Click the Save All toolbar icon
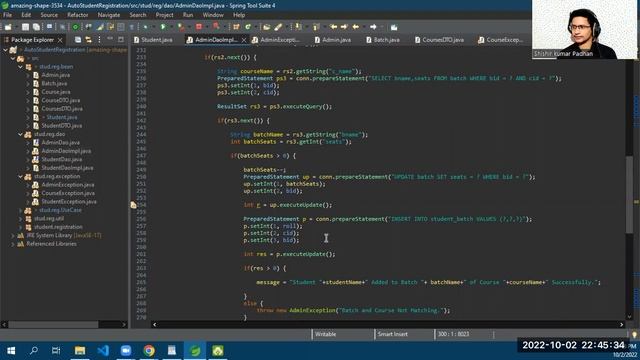The height and width of the screenshot is (360, 640). [36, 27]
